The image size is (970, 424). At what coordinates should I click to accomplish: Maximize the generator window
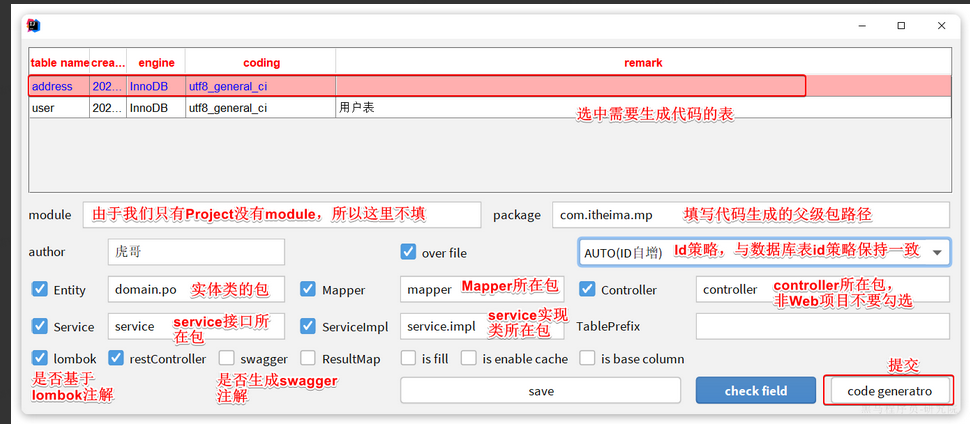click(901, 26)
